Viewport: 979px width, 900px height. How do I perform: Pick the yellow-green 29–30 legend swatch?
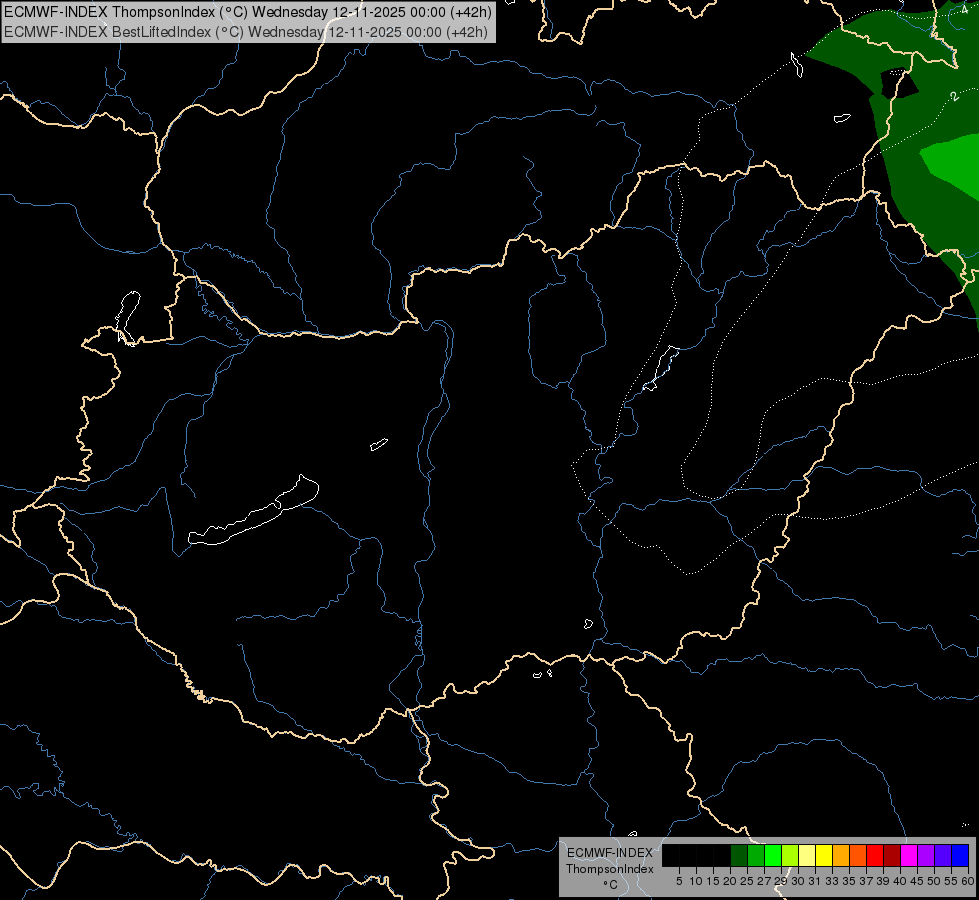pyautogui.click(x=790, y=855)
